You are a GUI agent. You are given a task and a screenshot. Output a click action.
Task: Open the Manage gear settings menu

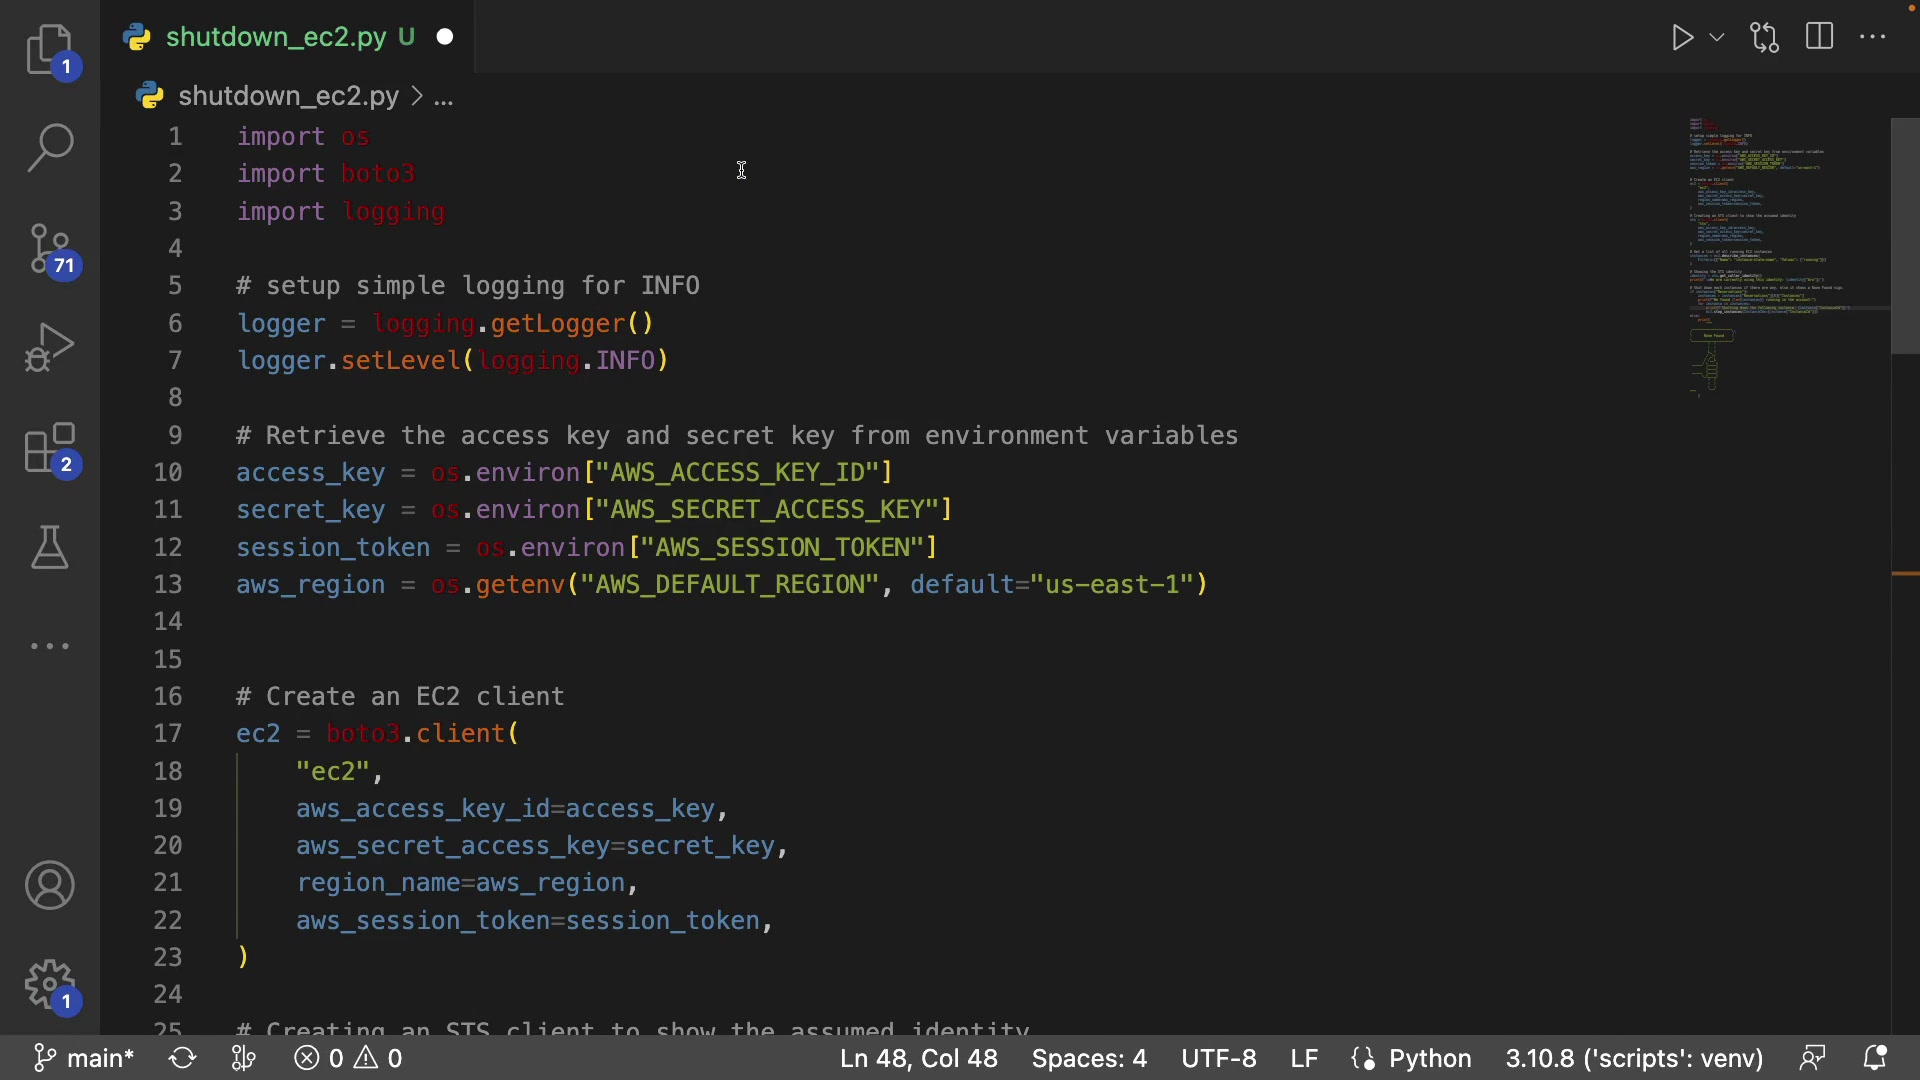tap(50, 985)
